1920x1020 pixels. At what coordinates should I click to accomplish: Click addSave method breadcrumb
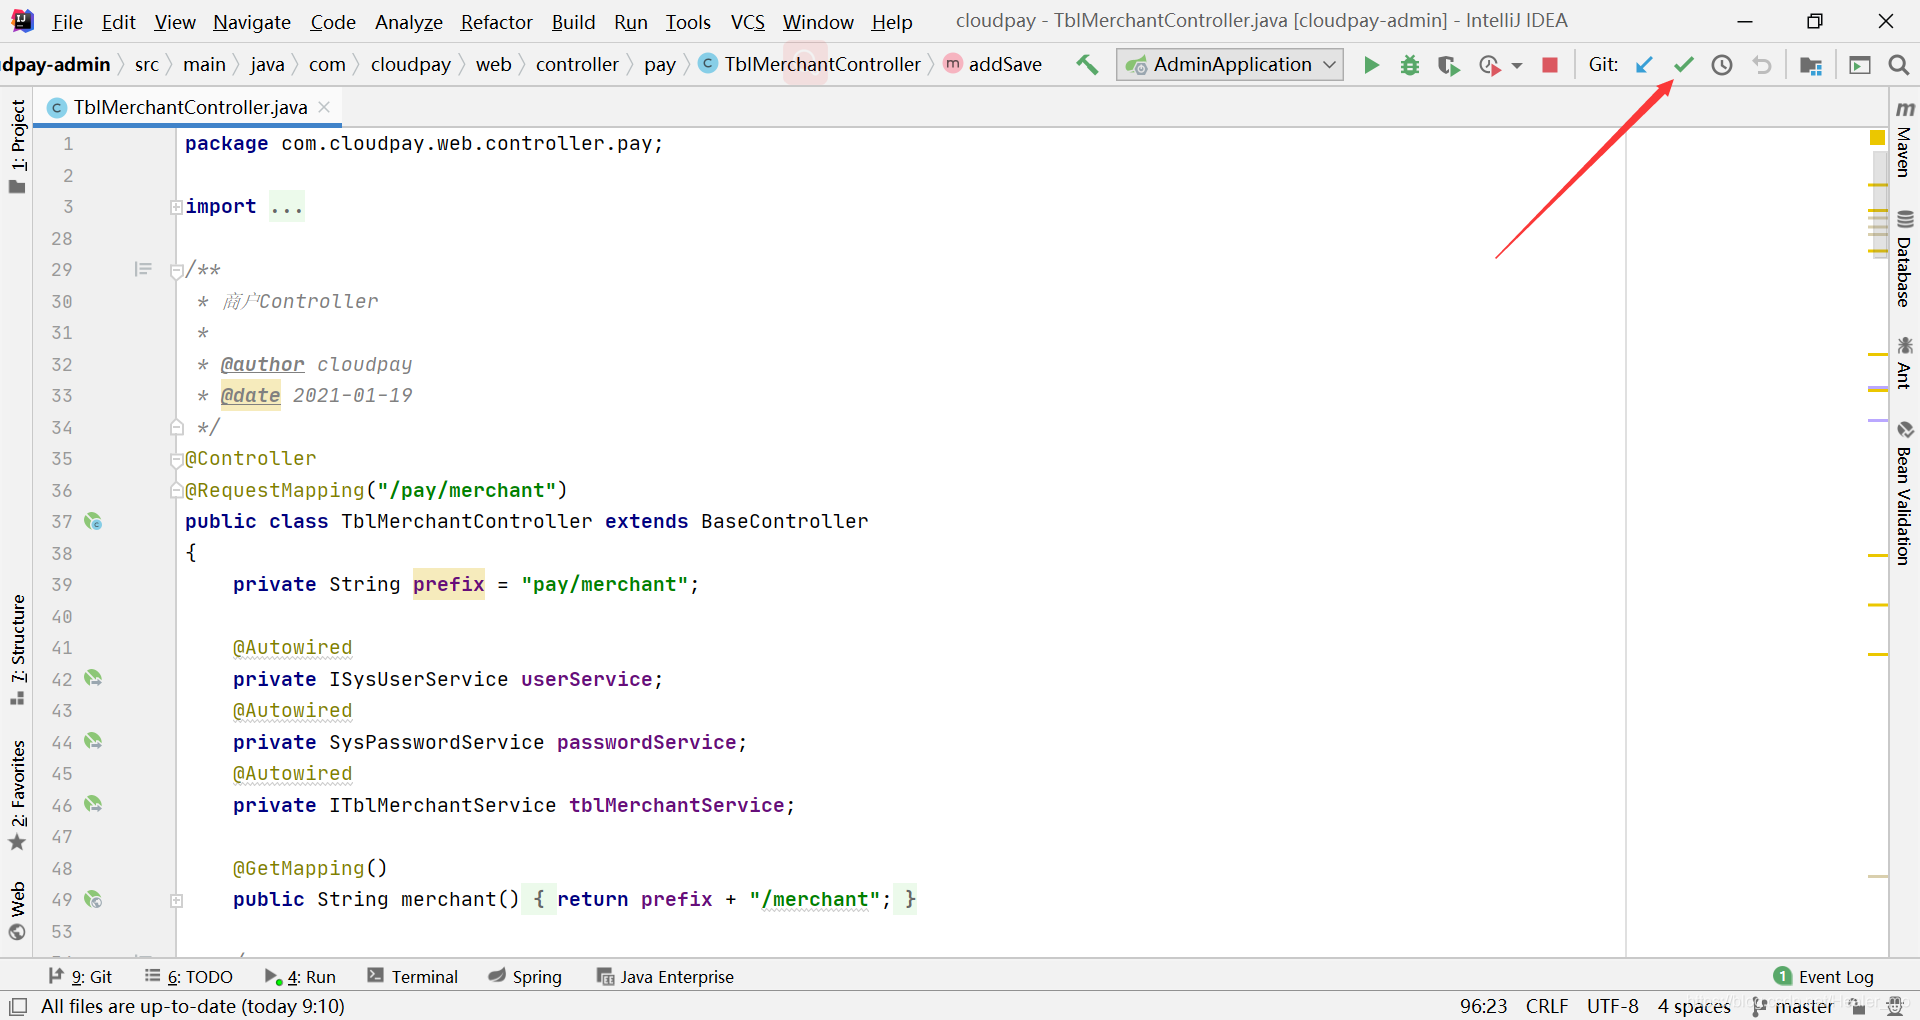point(993,65)
